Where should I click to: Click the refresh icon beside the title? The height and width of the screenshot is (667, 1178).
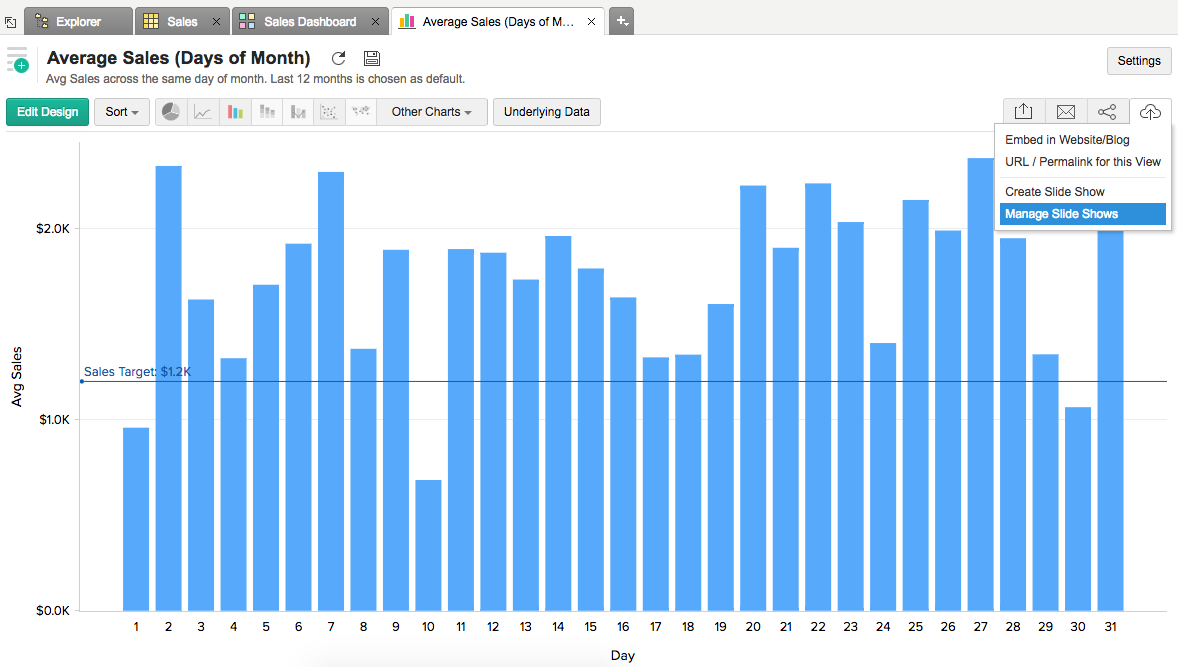[339, 59]
